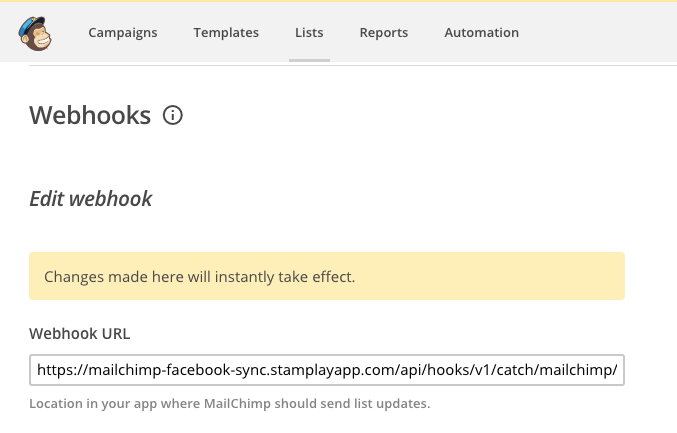Viewport: 677px width, 433px height.
Task: Click the "Edit webhook" subheading
Action: tap(91, 199)
